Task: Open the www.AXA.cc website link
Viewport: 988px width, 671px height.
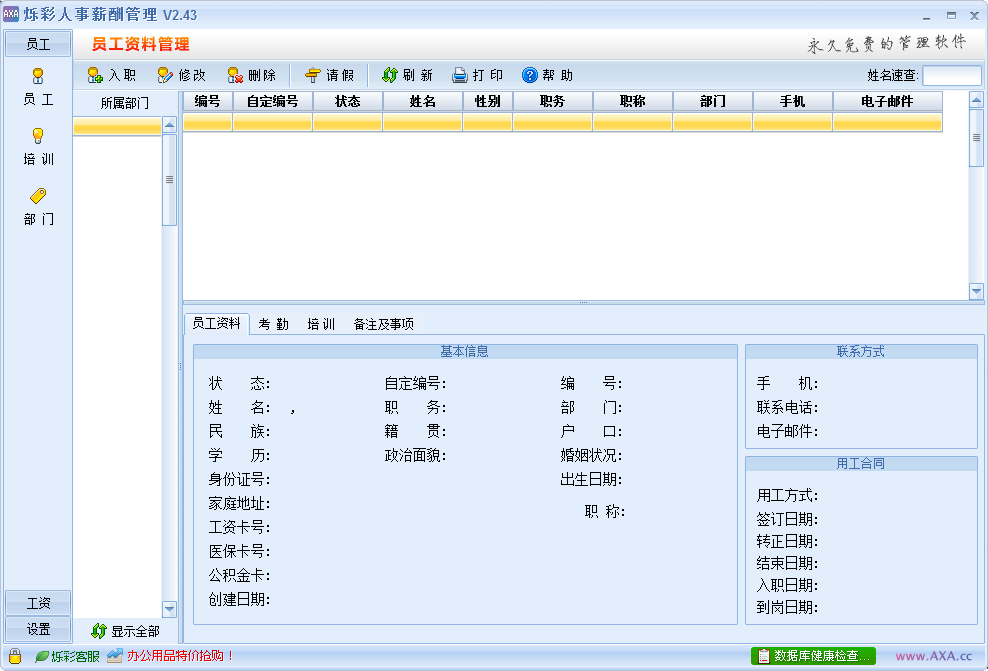Action: 934,656
